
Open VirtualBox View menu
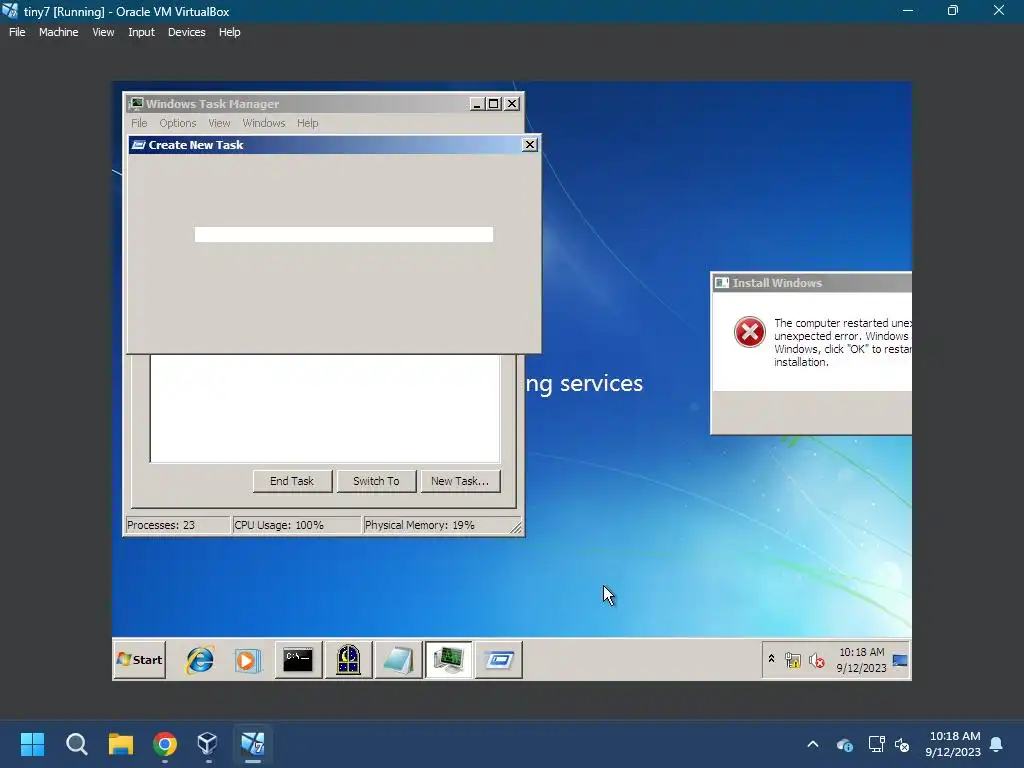point(103,32)
